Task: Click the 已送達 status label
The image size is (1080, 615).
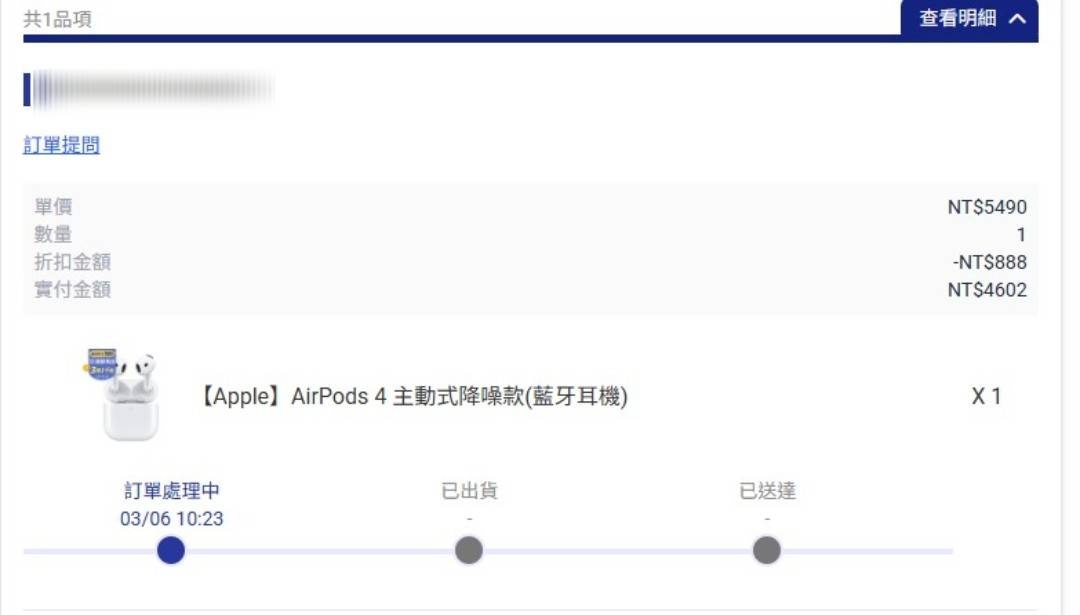Action: pos(767,491)
